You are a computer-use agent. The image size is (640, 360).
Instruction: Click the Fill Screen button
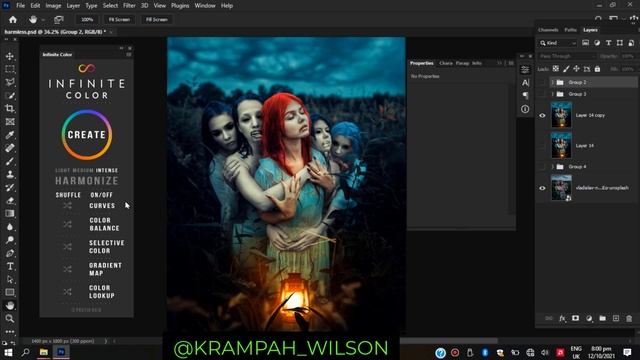click(x=156, y=20)
